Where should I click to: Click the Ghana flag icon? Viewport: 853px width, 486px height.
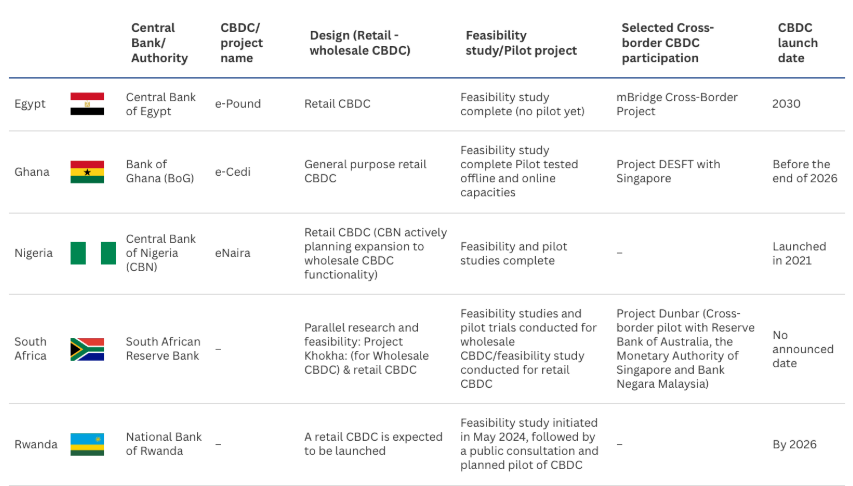pos(87,171)
